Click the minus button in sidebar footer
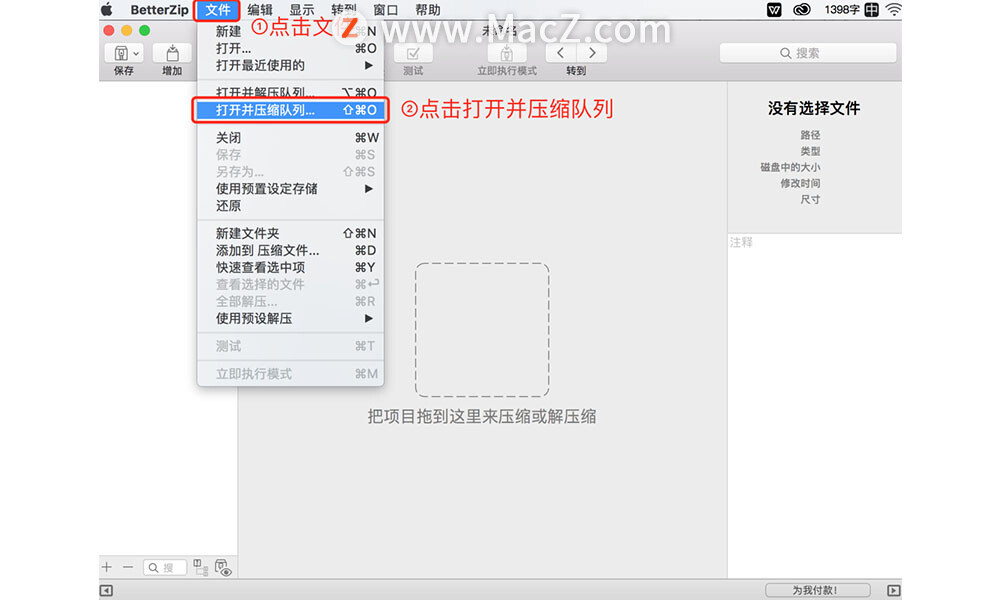This screenshot has height=600, width=1000. [x=128, y=567]
